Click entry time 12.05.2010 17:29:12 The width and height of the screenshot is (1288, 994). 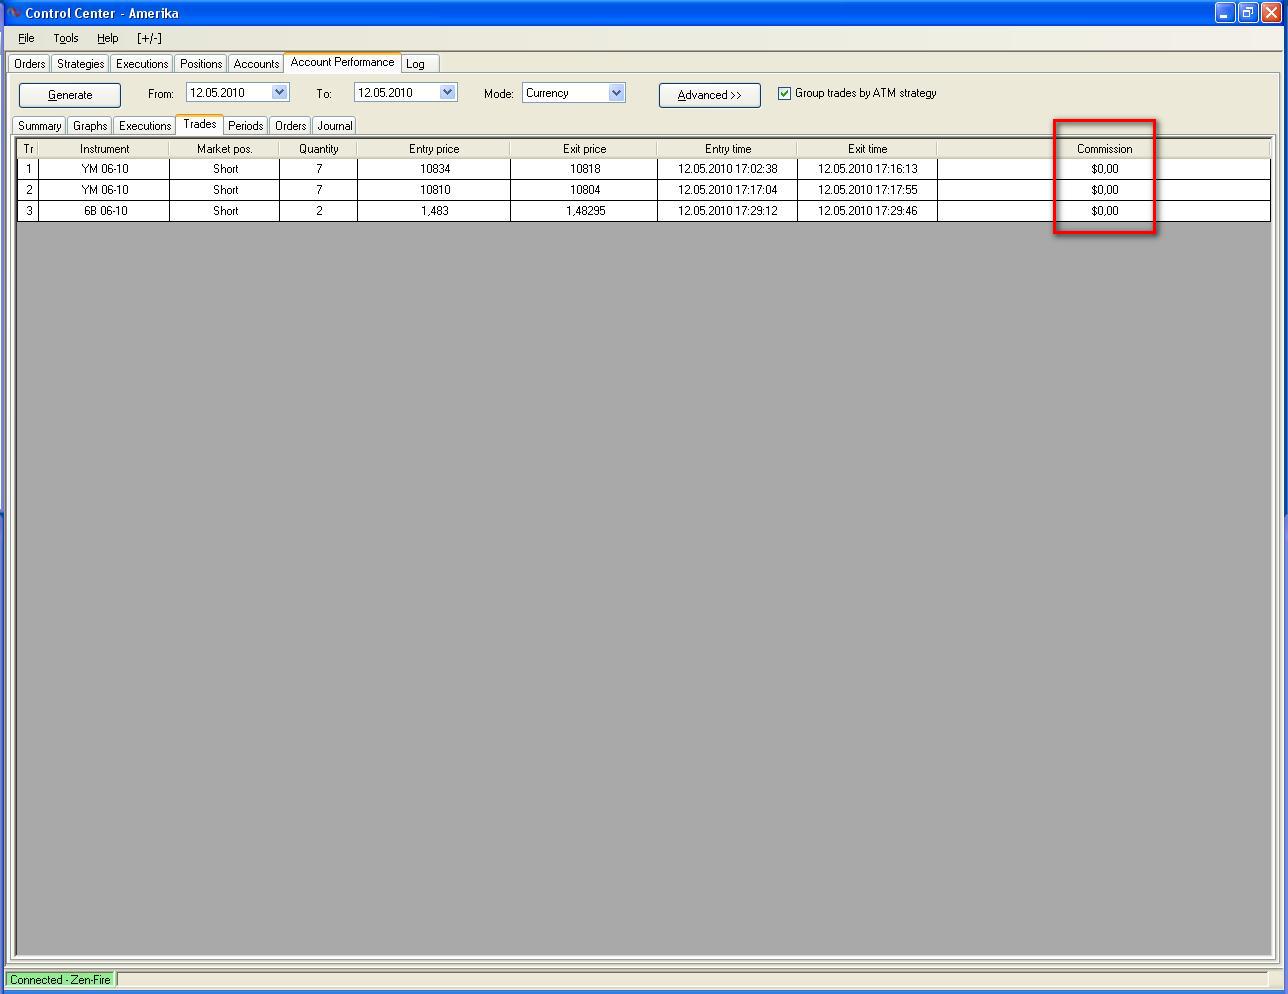coord(727,211)
